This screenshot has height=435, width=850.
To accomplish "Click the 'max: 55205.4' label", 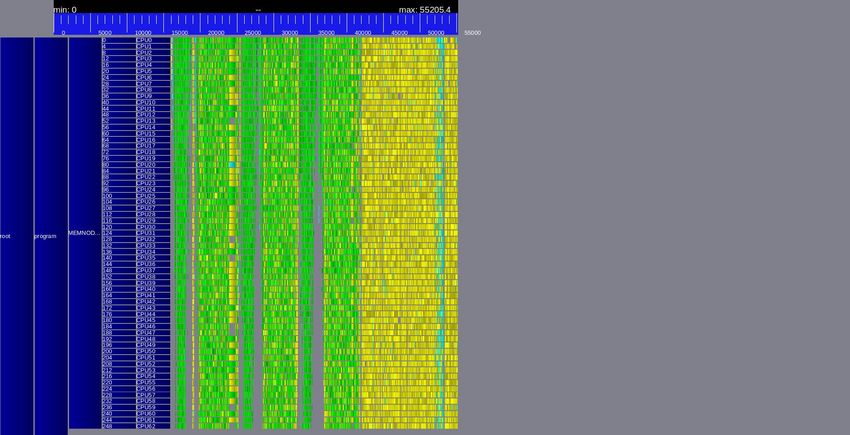I will pos(424,10).
